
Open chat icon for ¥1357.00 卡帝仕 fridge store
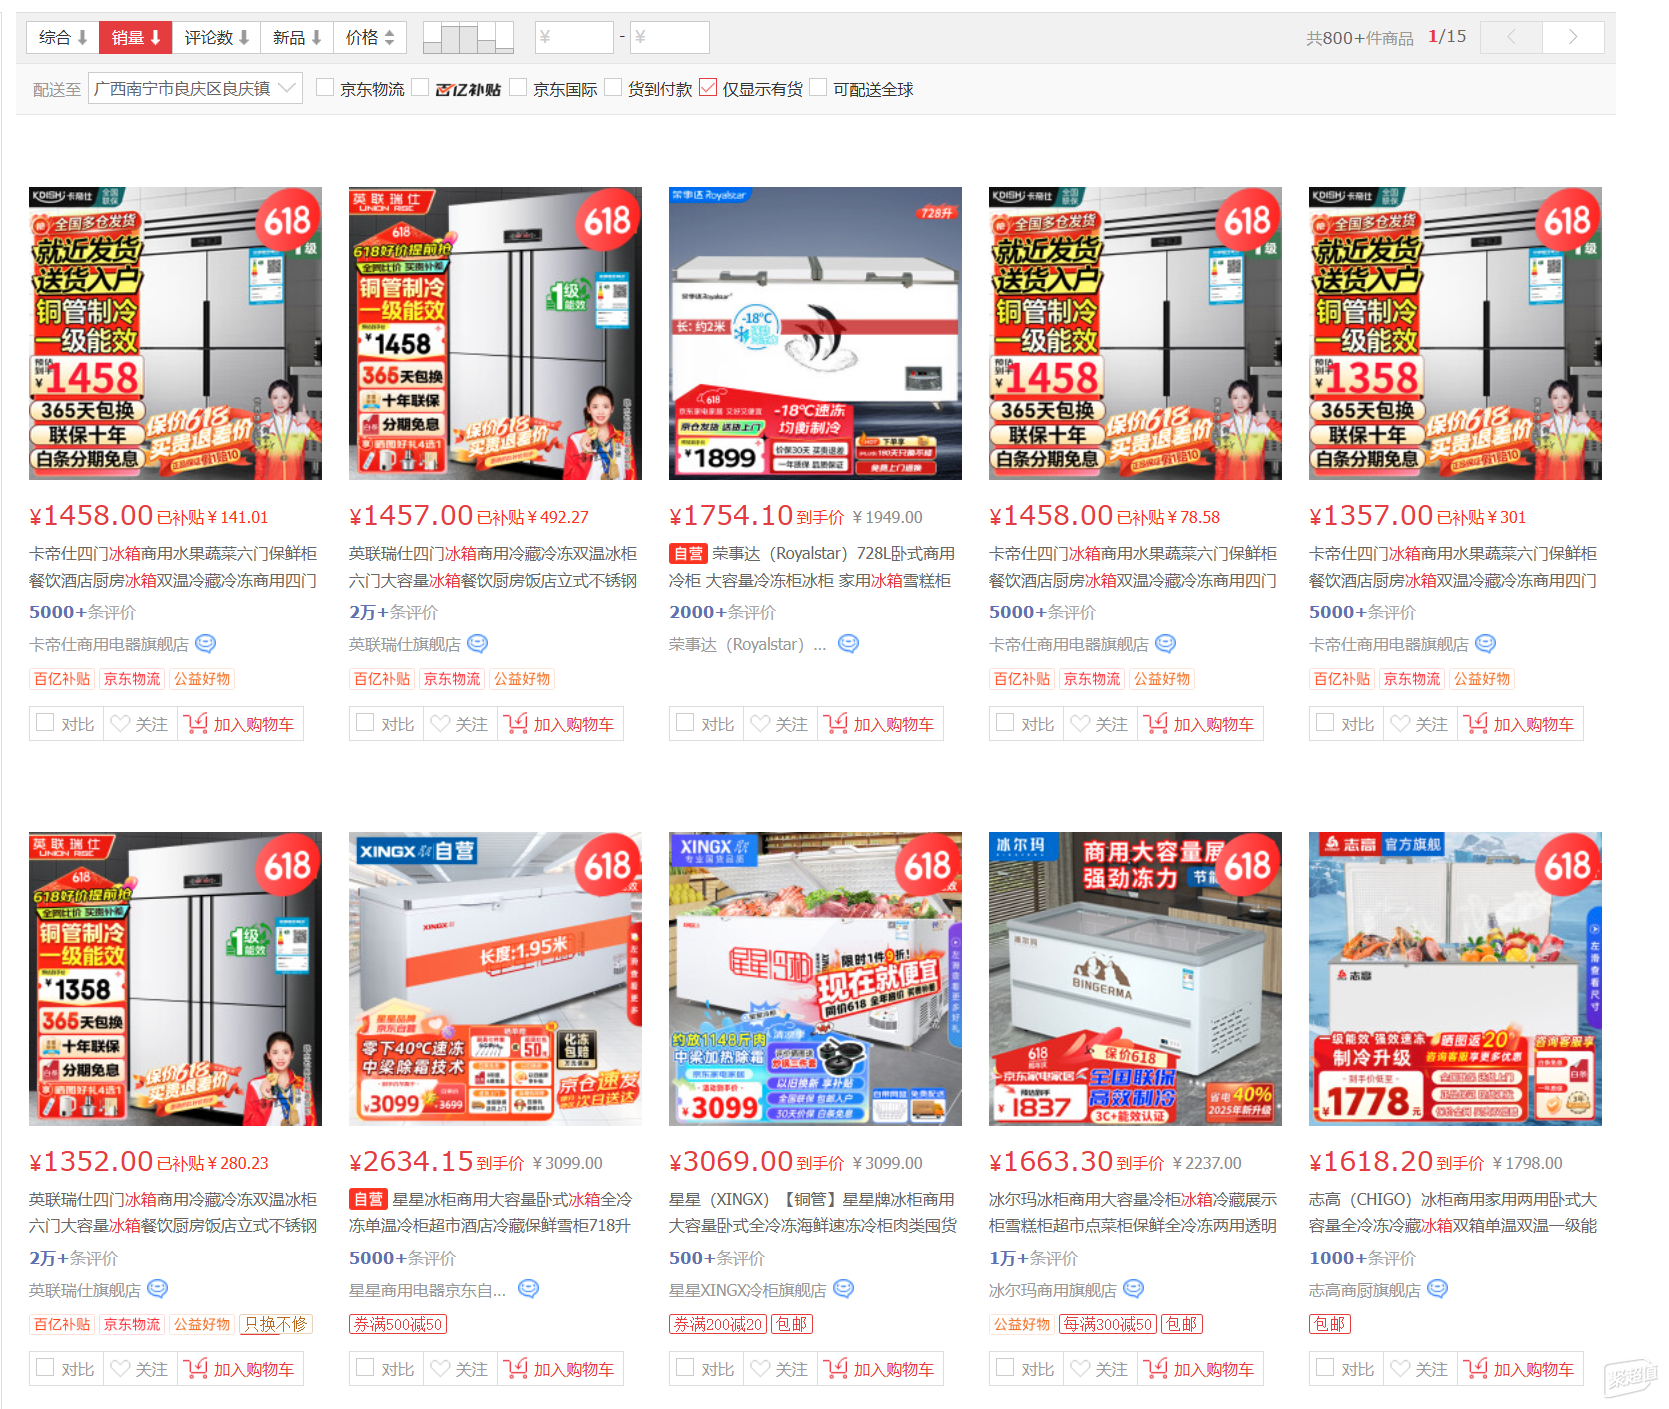coord(1486,644)
